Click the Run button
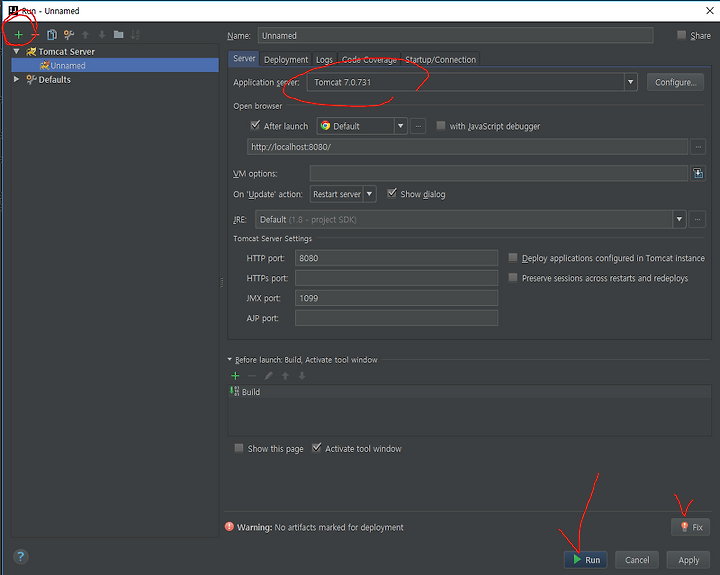 pyautogui.click(x=585, y=560)
